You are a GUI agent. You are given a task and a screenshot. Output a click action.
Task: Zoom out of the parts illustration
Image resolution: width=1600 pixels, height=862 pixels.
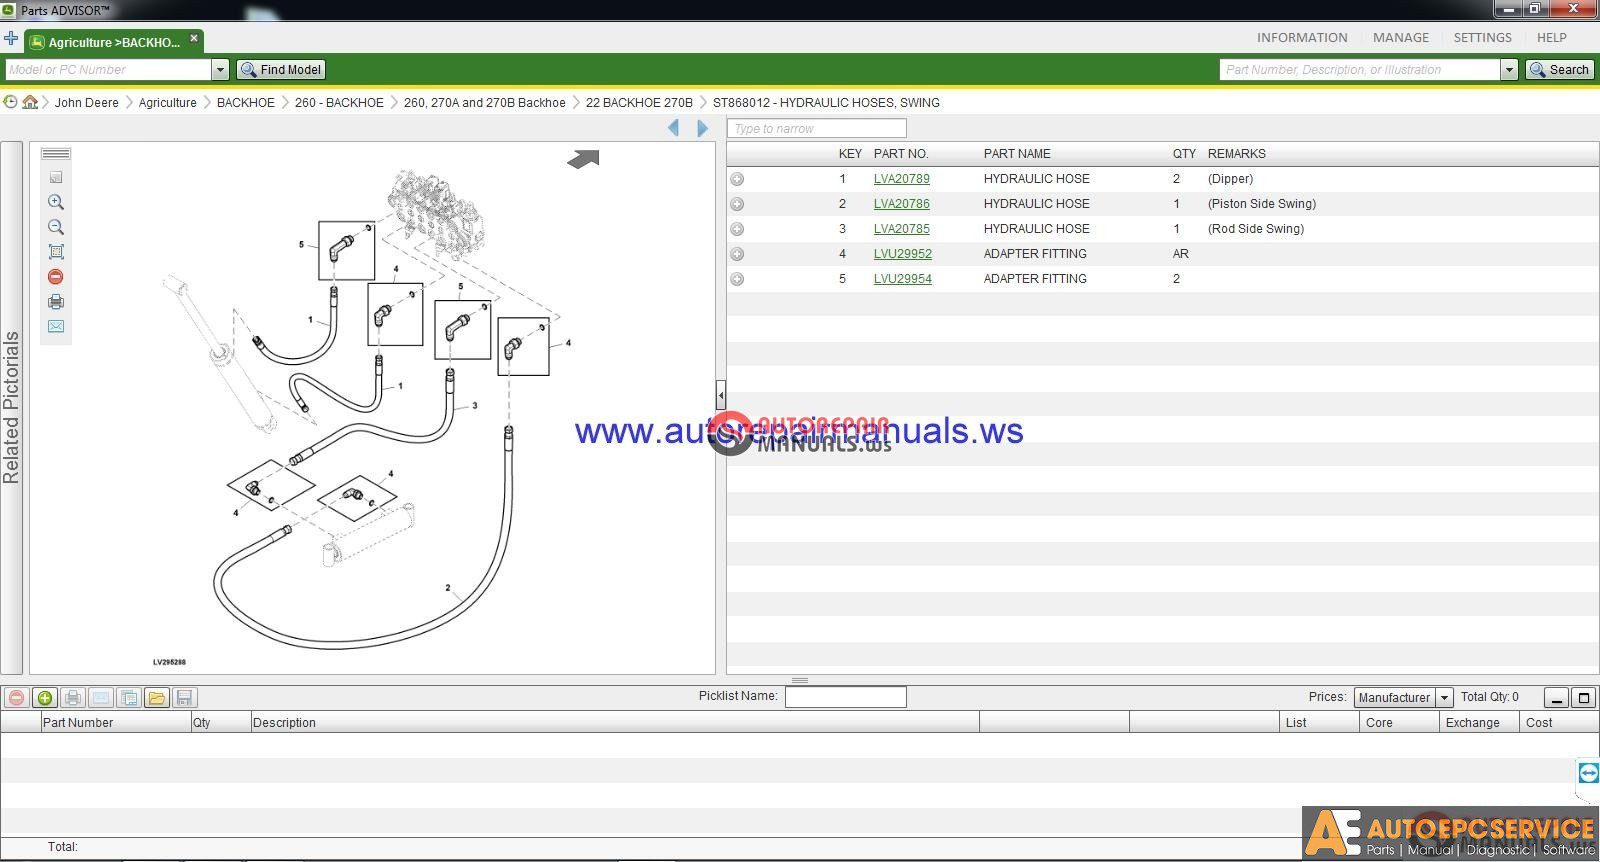[x=56, y=227]
